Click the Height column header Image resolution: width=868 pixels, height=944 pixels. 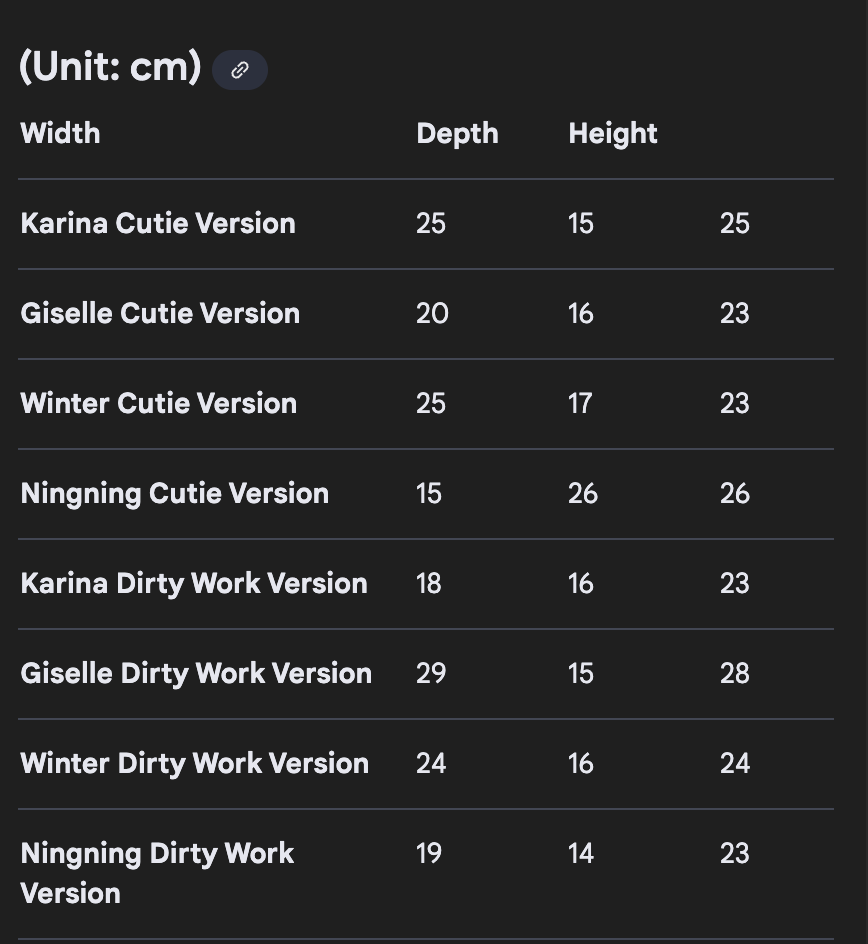tap(612, 133)
